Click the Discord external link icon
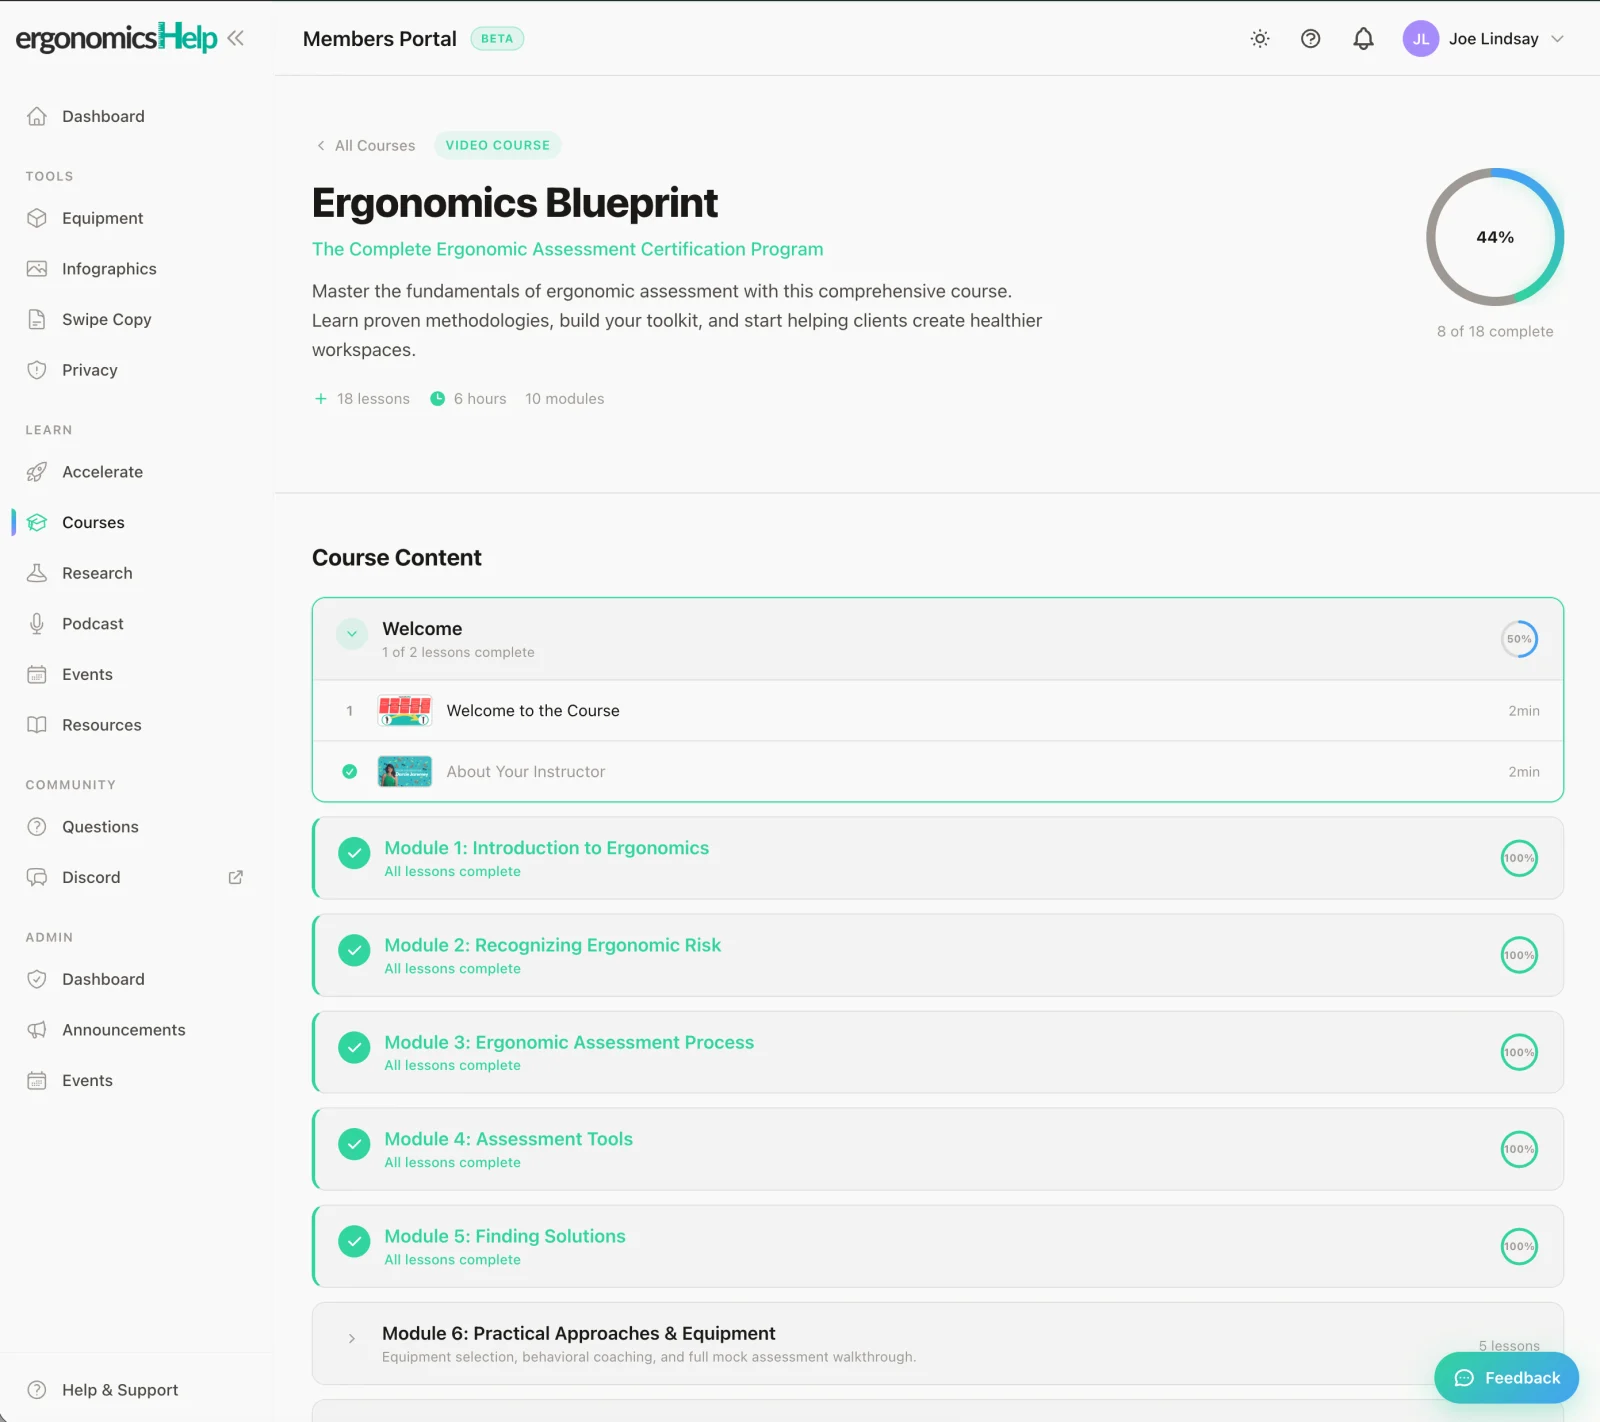Image resolution: width=1600 pixels, height=1422 pixels. pos(236,877)
